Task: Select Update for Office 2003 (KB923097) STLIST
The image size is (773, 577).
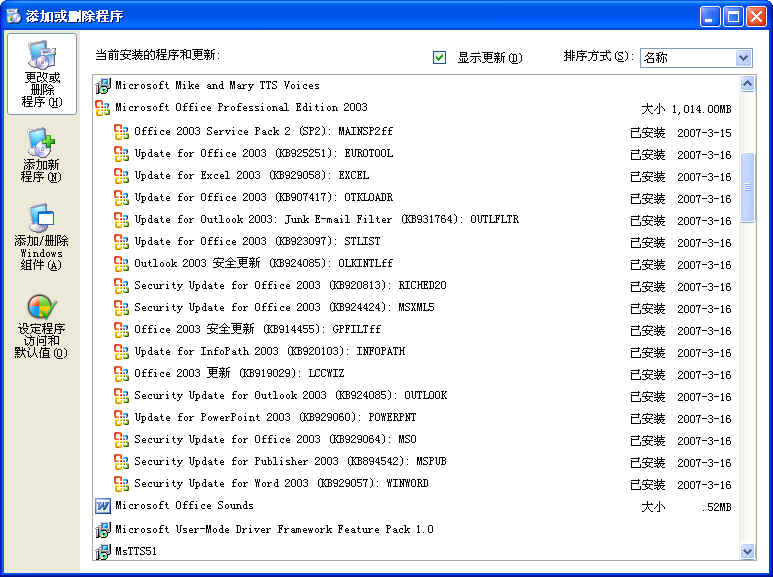Action: click(257, 241)
